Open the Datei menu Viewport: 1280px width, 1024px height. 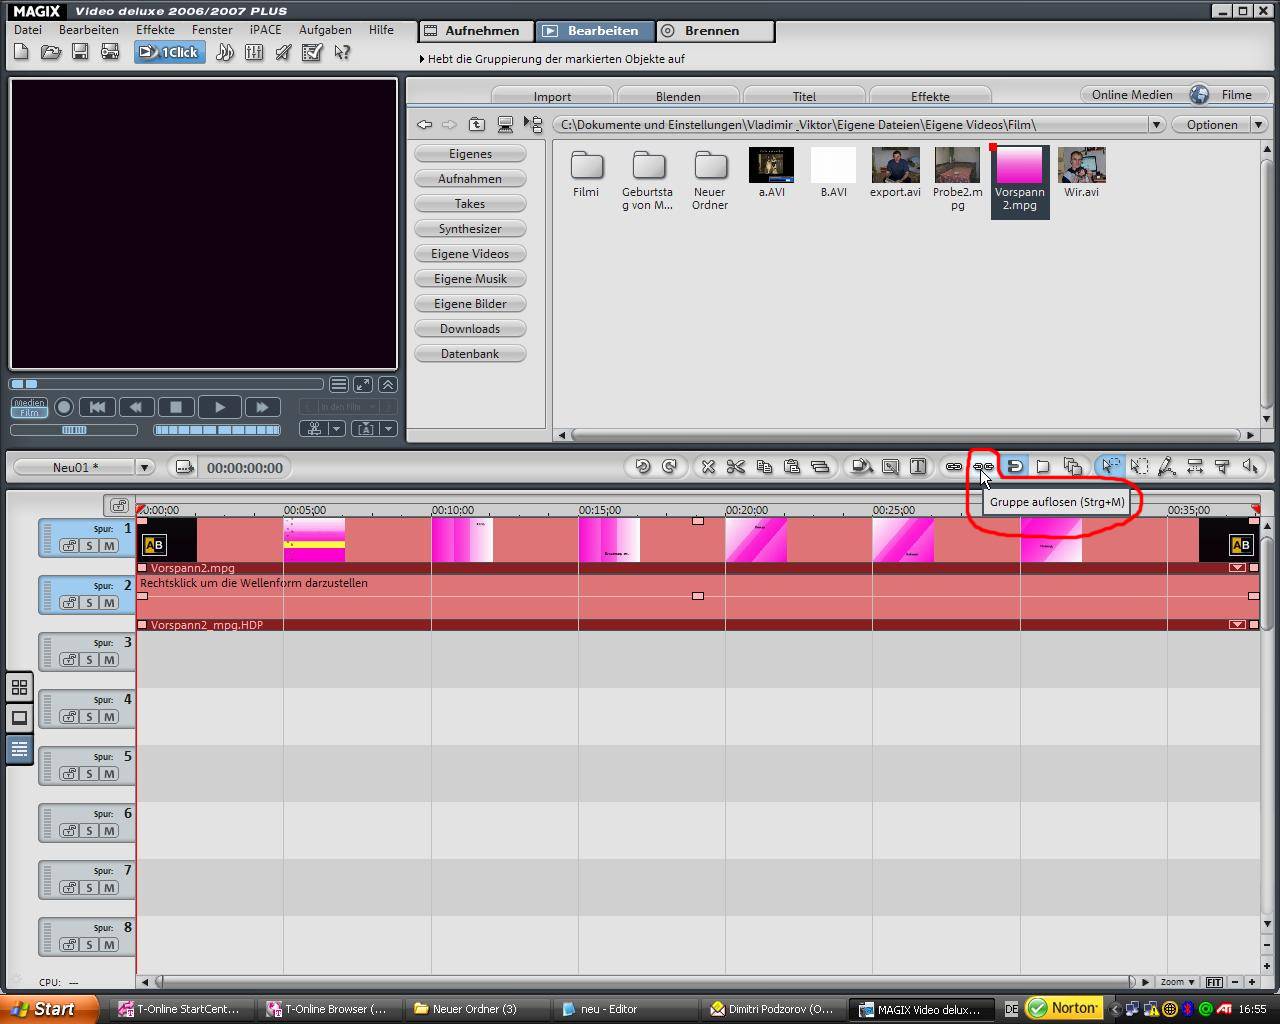[x=28, y=30]
